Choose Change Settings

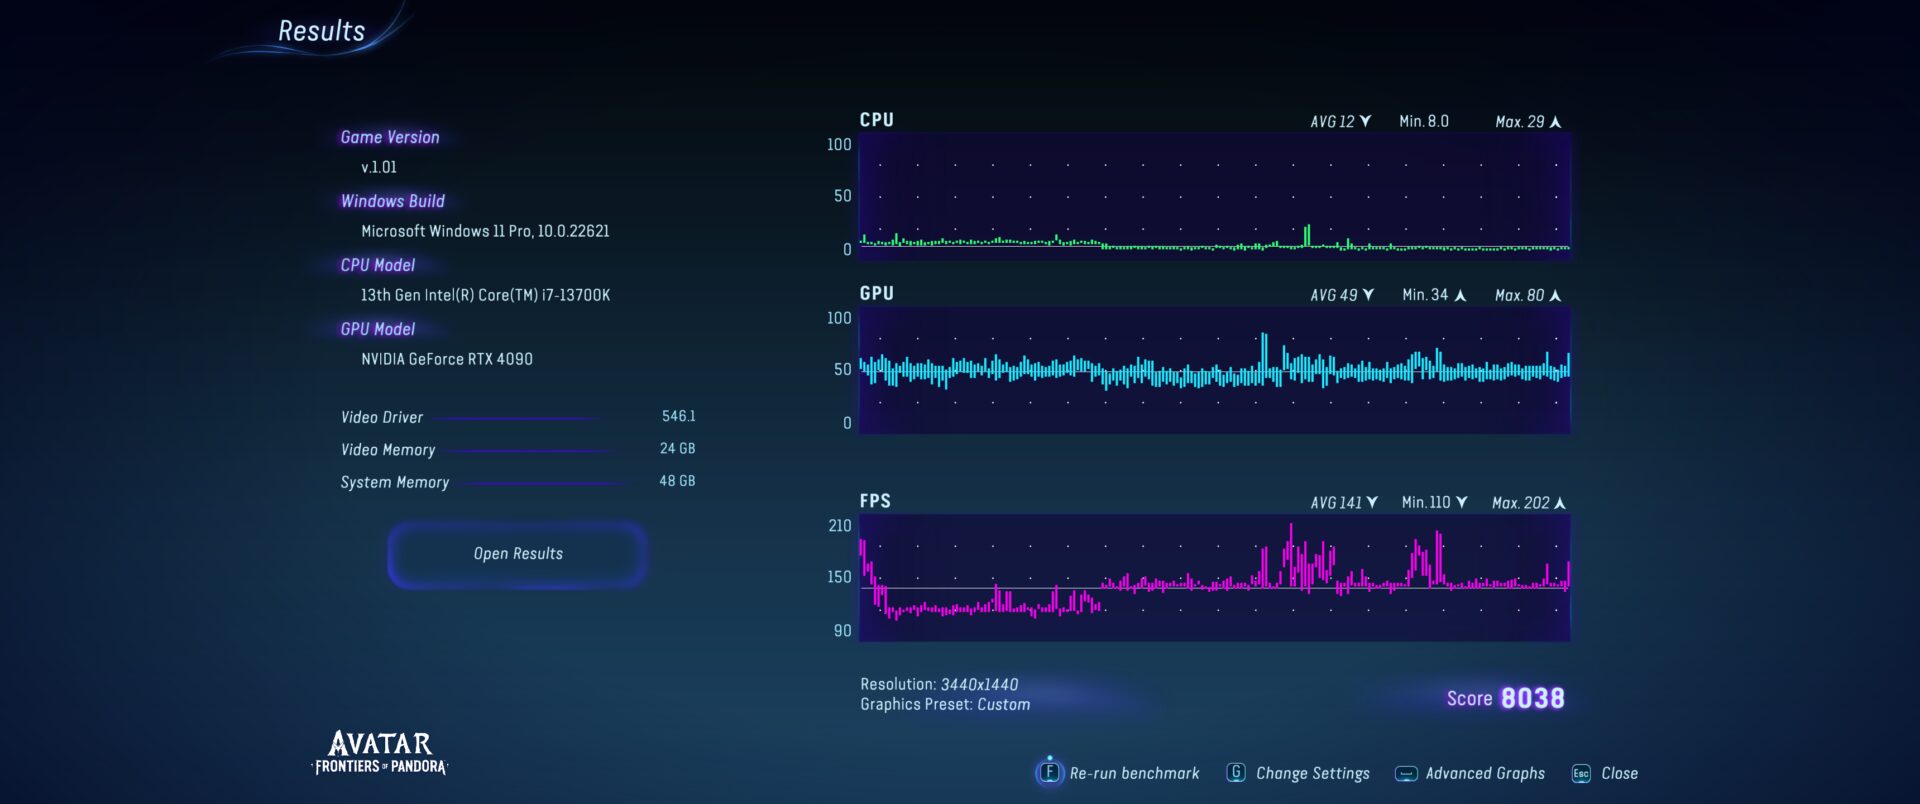tap(1312, 773)
